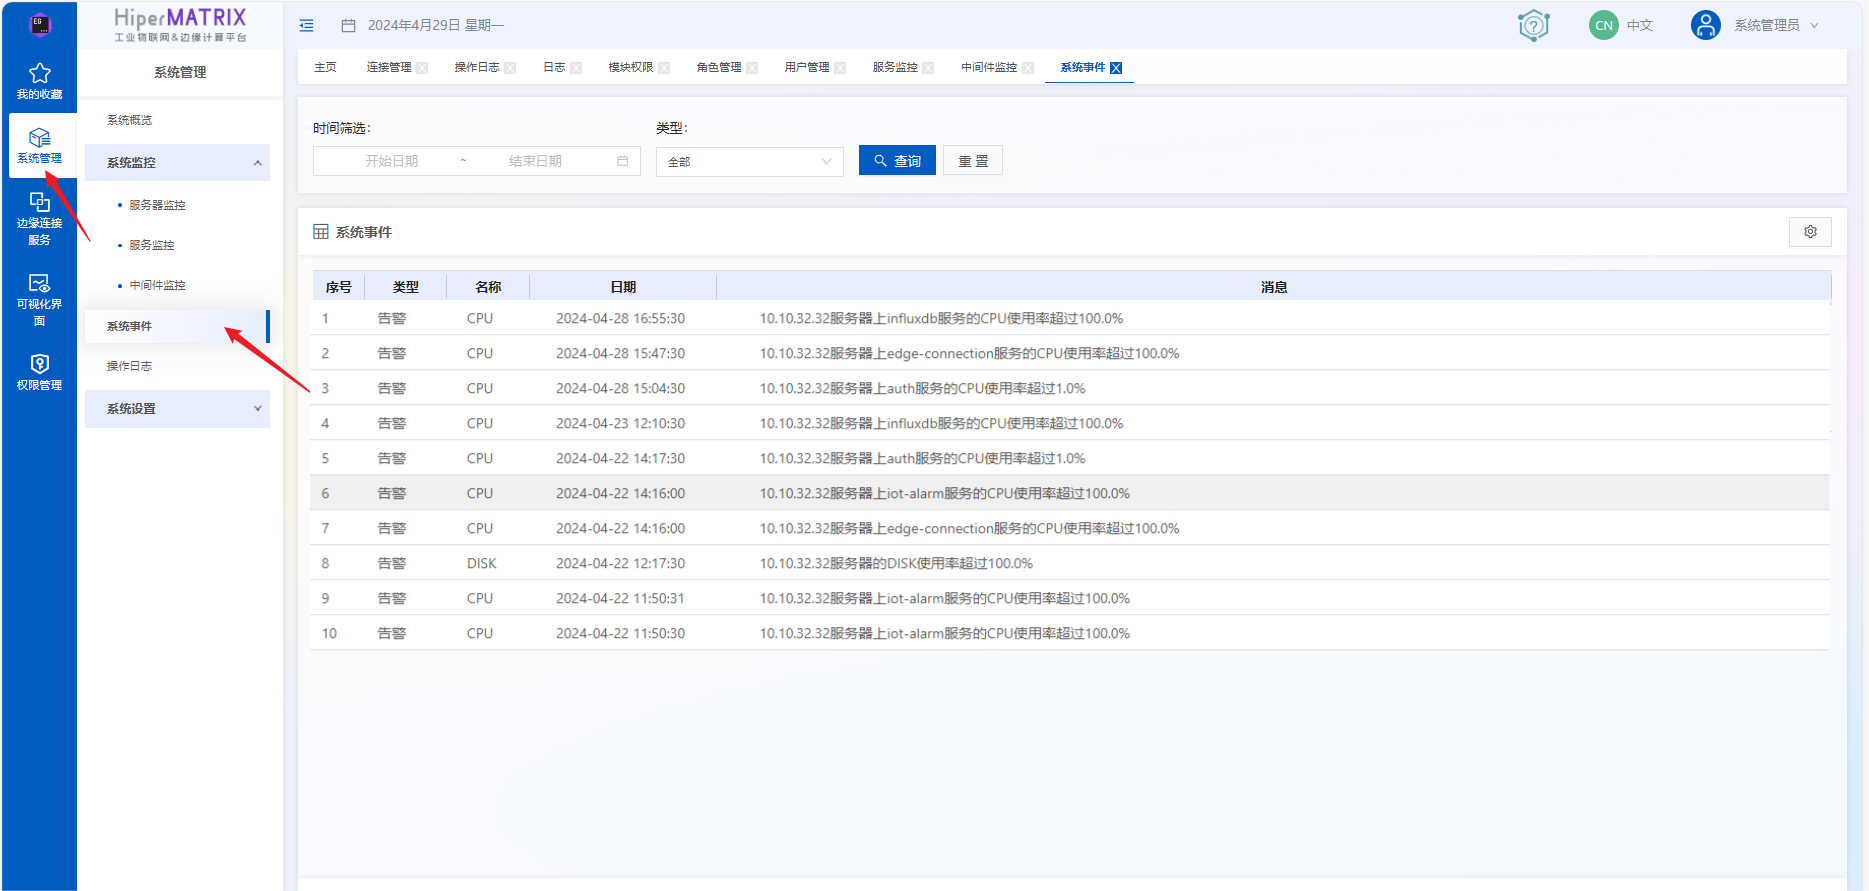Close the 服务监控 tab
Viewport: 1869px width, 891px height.
pos(928,68)
